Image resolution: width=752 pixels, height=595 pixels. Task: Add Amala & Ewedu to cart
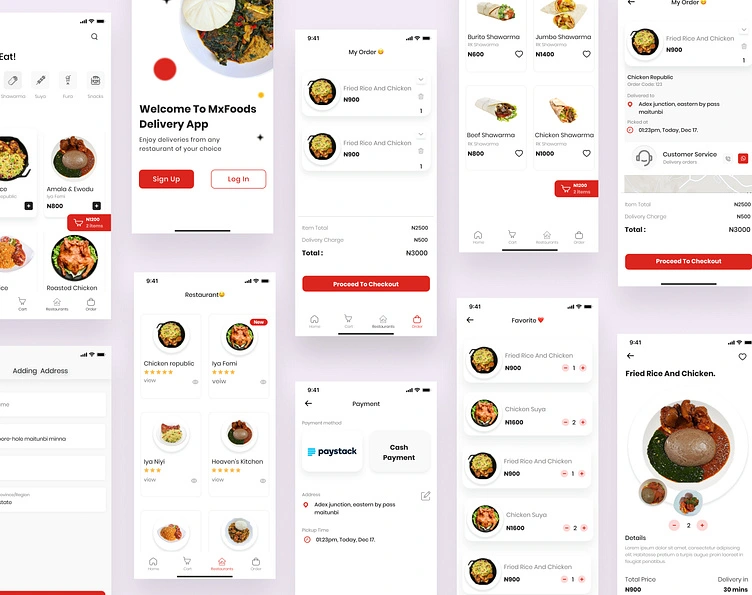(x=96, y=206)
